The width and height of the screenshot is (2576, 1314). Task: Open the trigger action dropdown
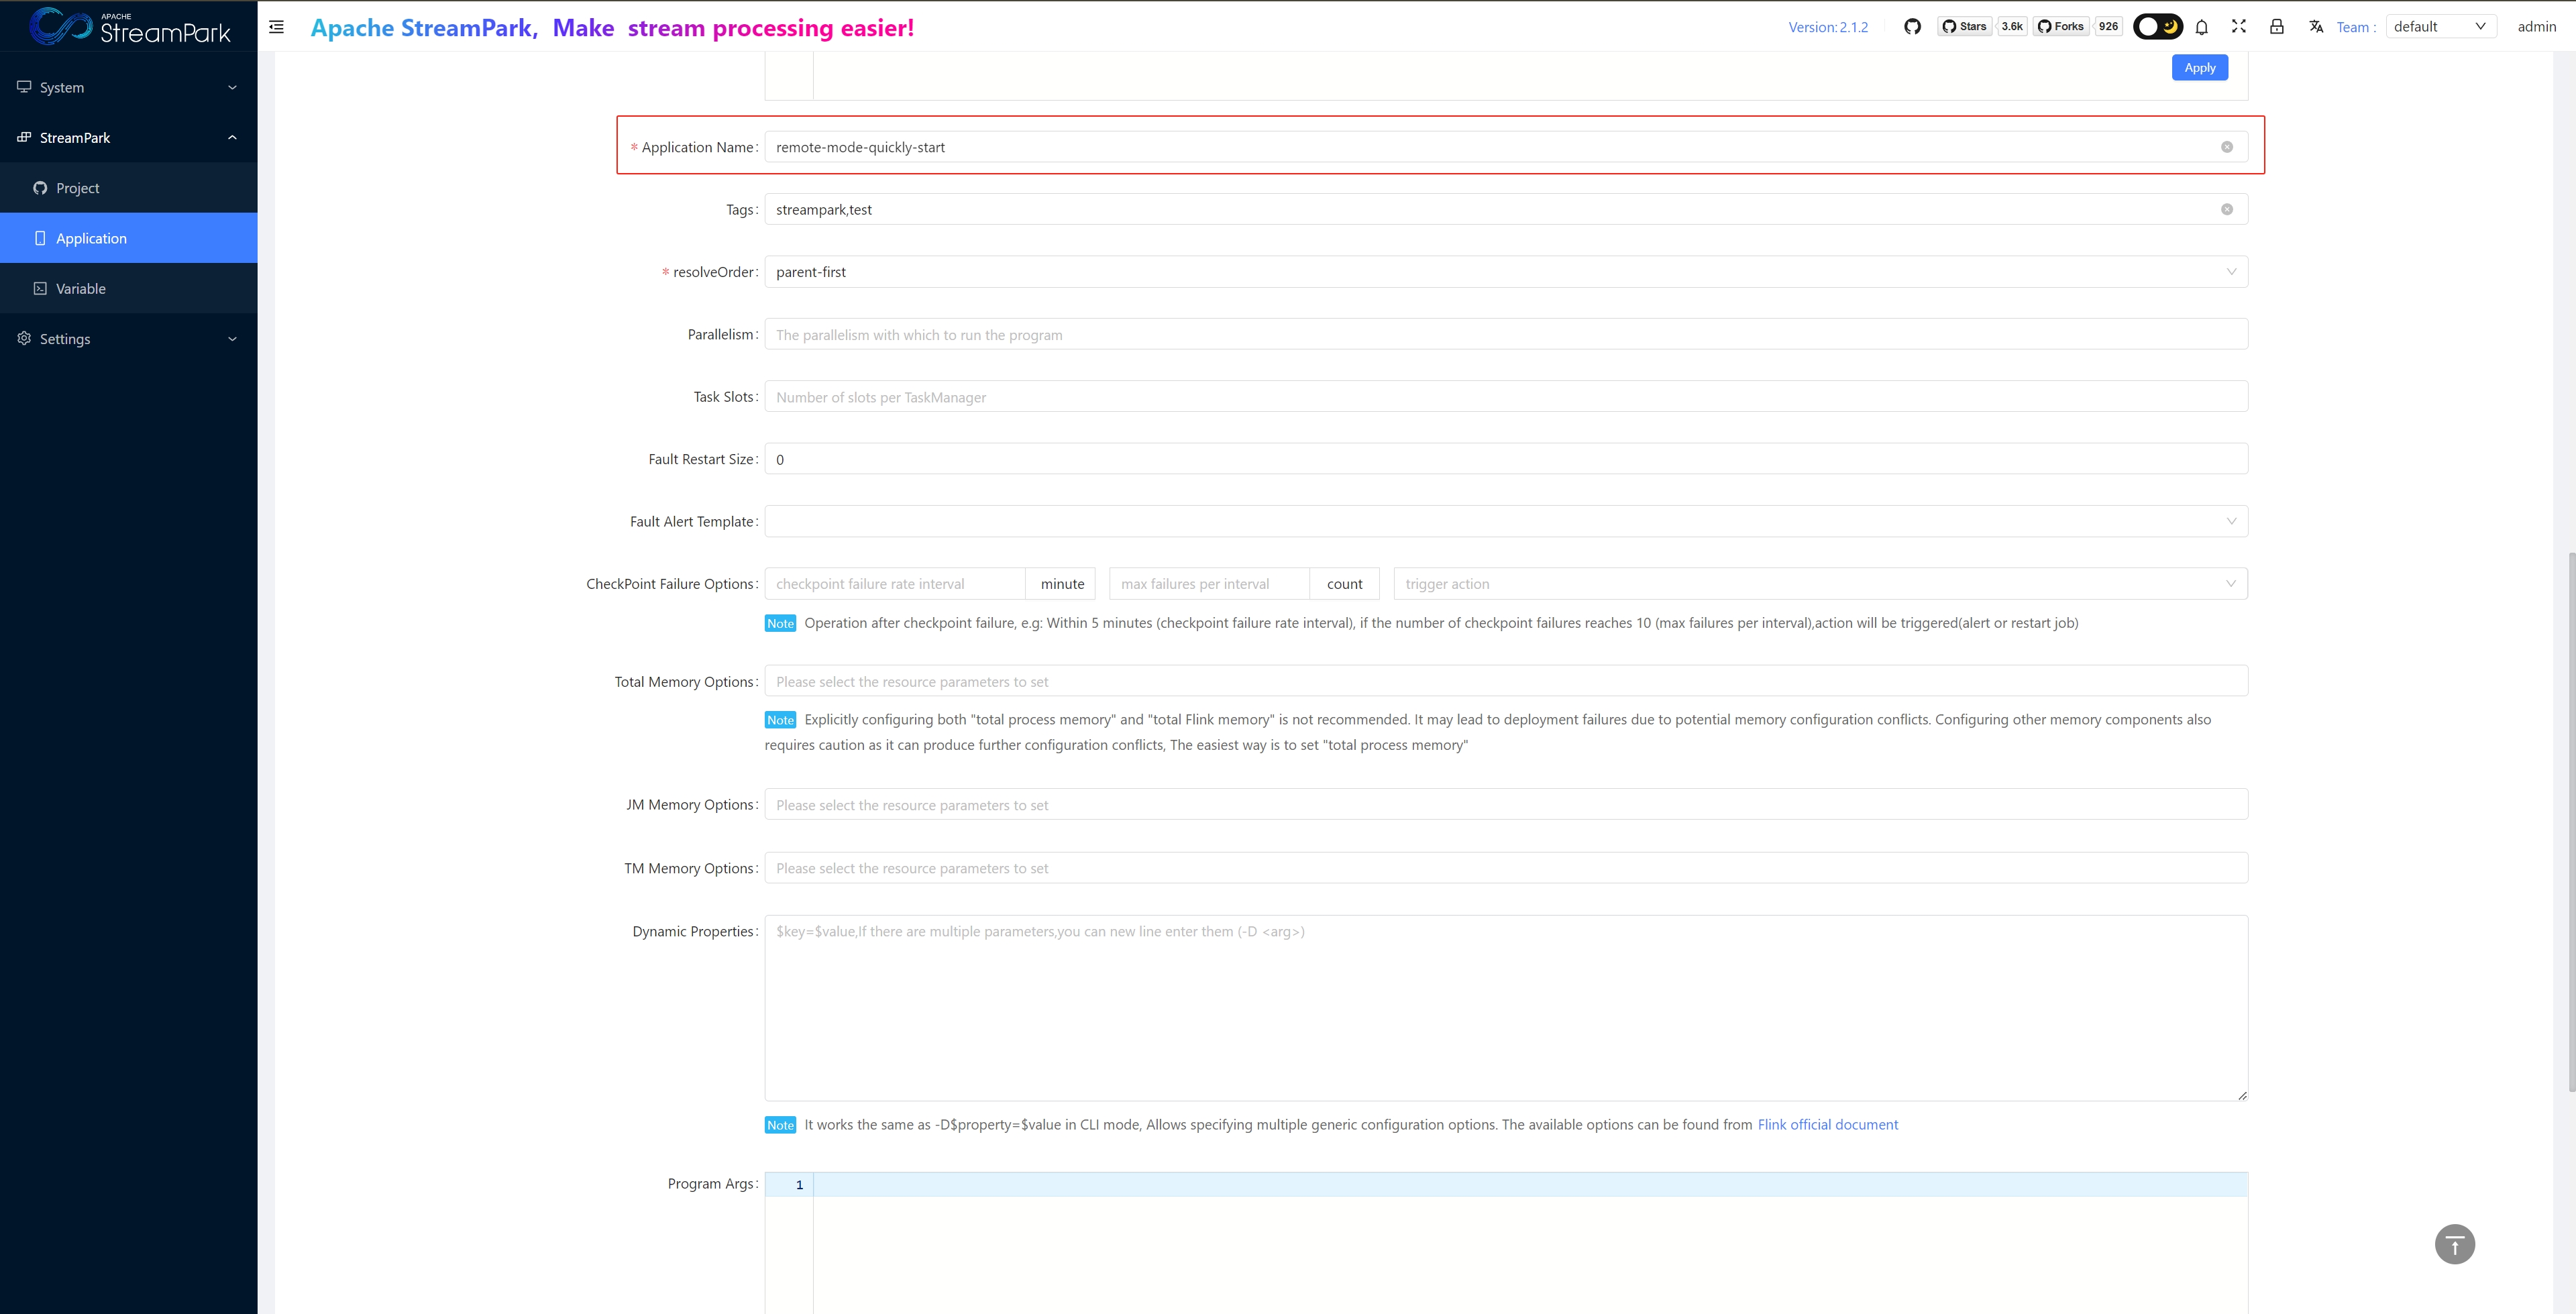(x=1819, y=584)
